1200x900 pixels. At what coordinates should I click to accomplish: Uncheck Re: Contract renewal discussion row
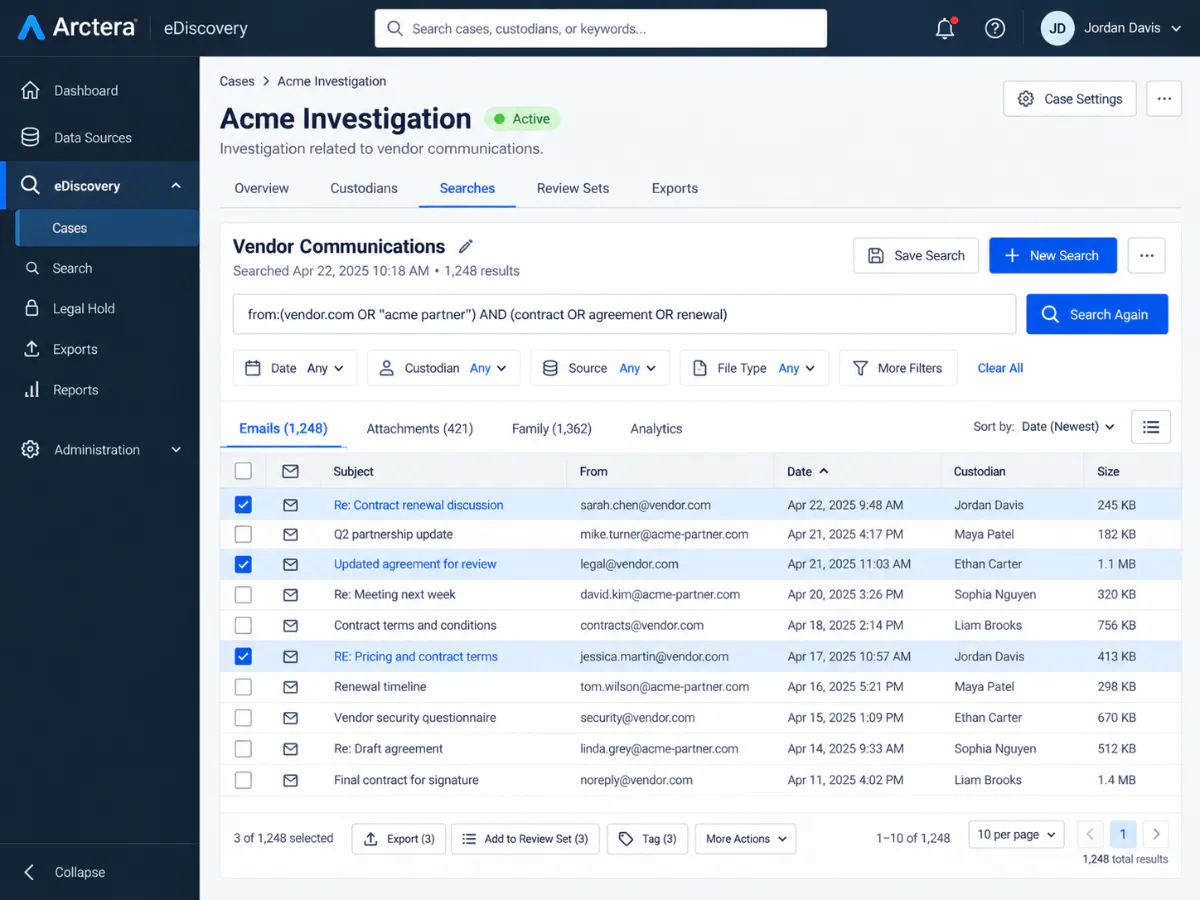243,505
